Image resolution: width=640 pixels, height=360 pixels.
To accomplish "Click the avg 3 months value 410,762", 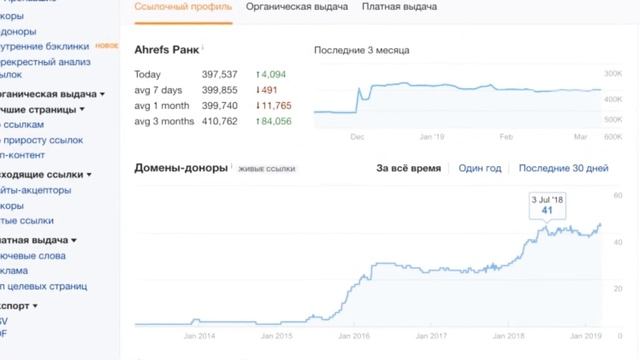I will click(220, 121).
